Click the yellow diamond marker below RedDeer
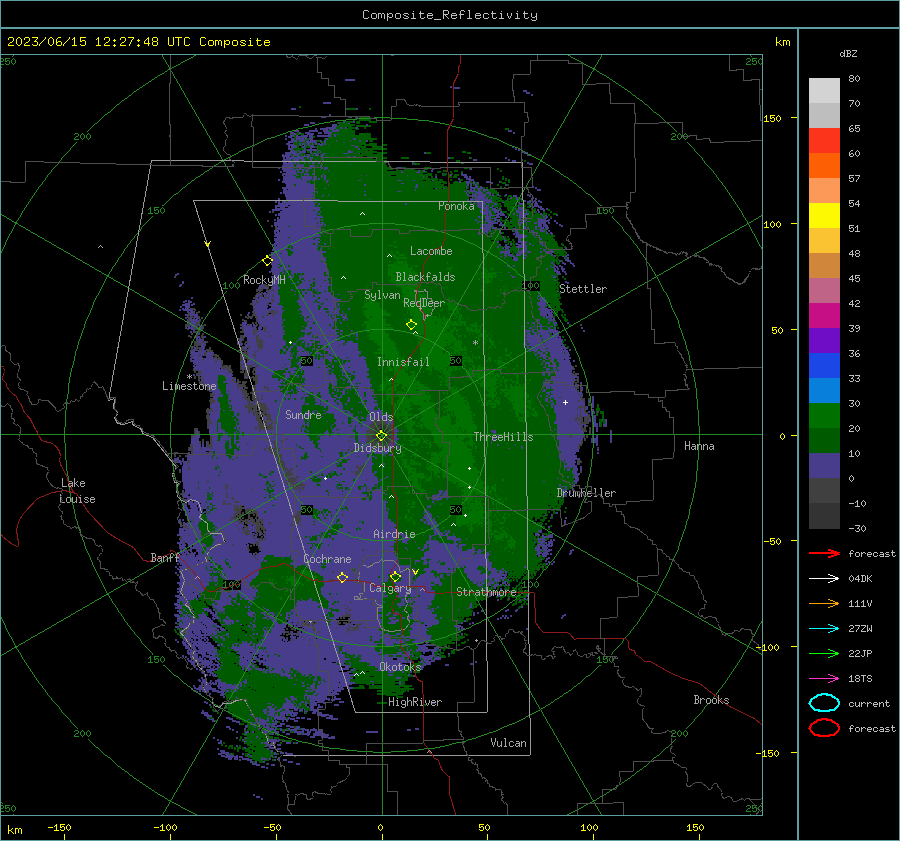Image resolution: width=900 pixels, height=841 pixels. 411,325
